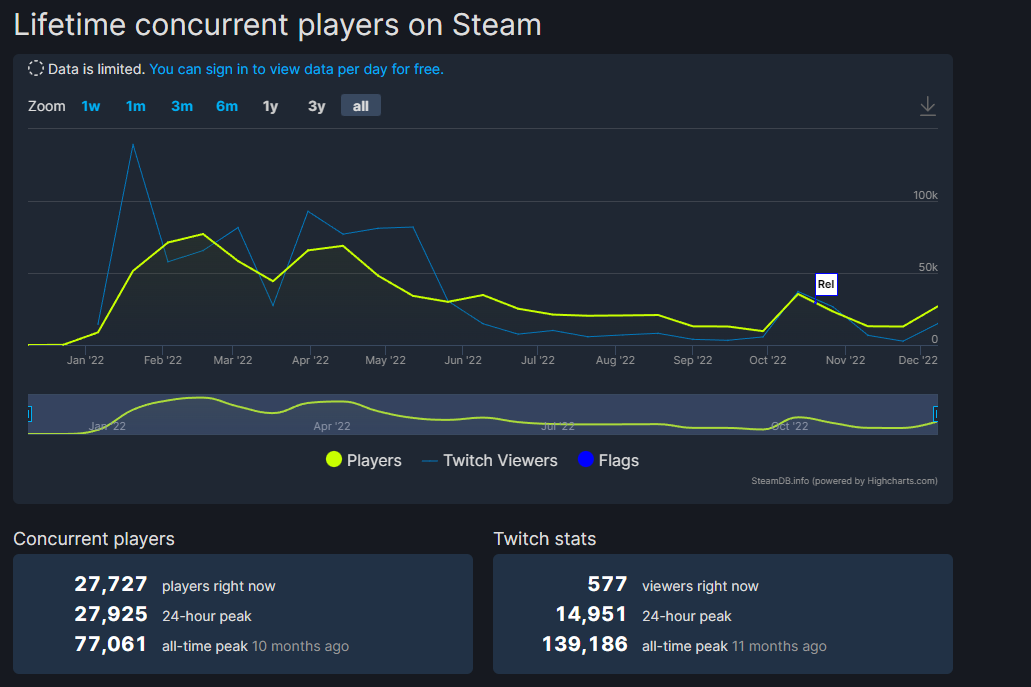Viewport: 1031px width, 687px height.
Task: Open the SteamDB.info Highcharts credit link
Action: (844, 481)
